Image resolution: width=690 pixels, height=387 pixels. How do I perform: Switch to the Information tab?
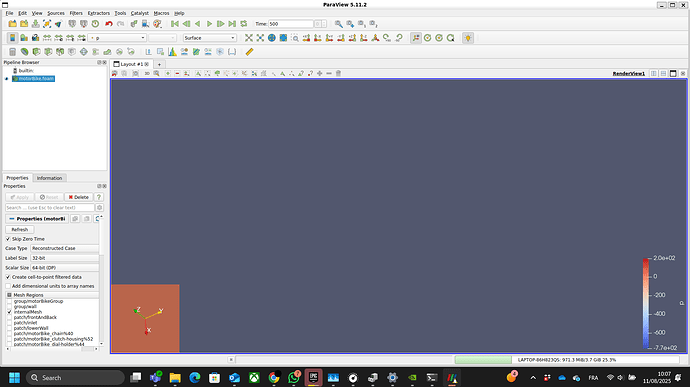pyautogui.click(x=49, y=178)
